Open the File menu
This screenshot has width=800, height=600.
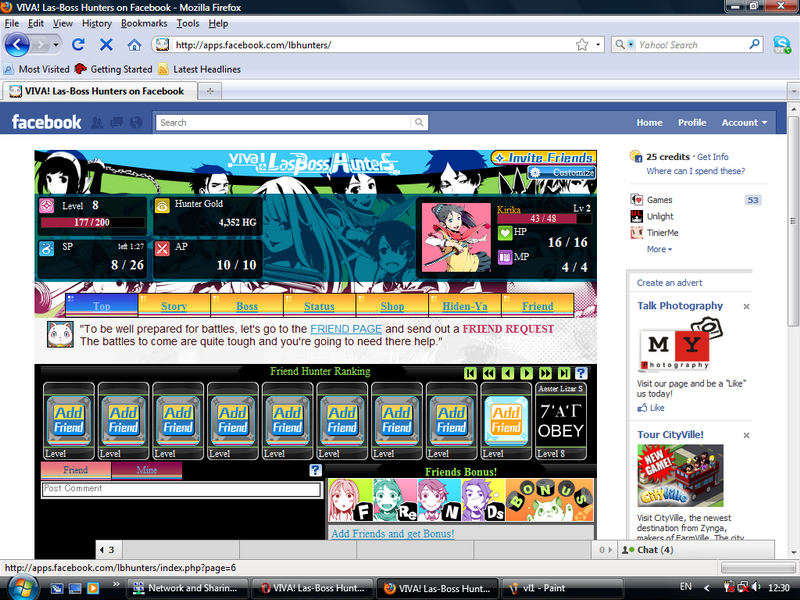[x=11, y=23]
